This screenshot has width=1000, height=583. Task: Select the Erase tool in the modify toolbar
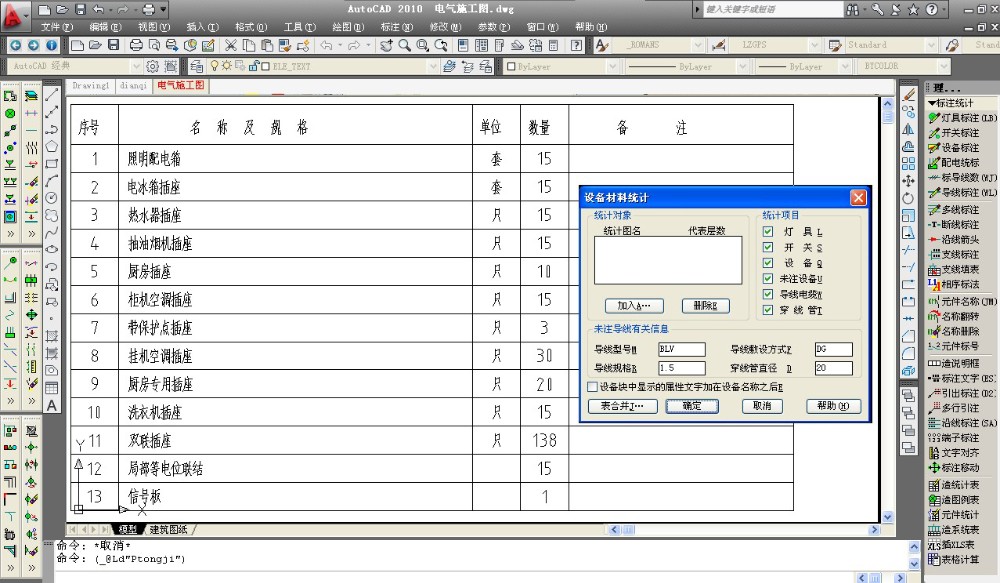click(909, 94)
